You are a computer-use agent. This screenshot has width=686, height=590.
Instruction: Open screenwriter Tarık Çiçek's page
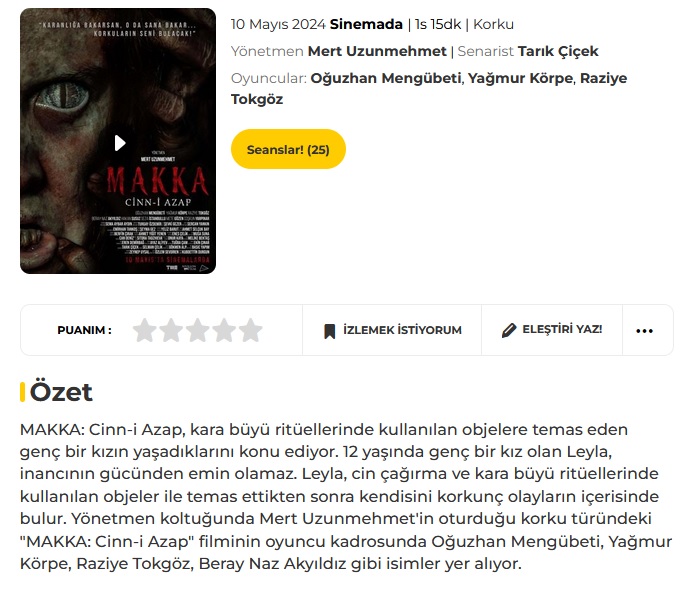click(x=558, y=51)
